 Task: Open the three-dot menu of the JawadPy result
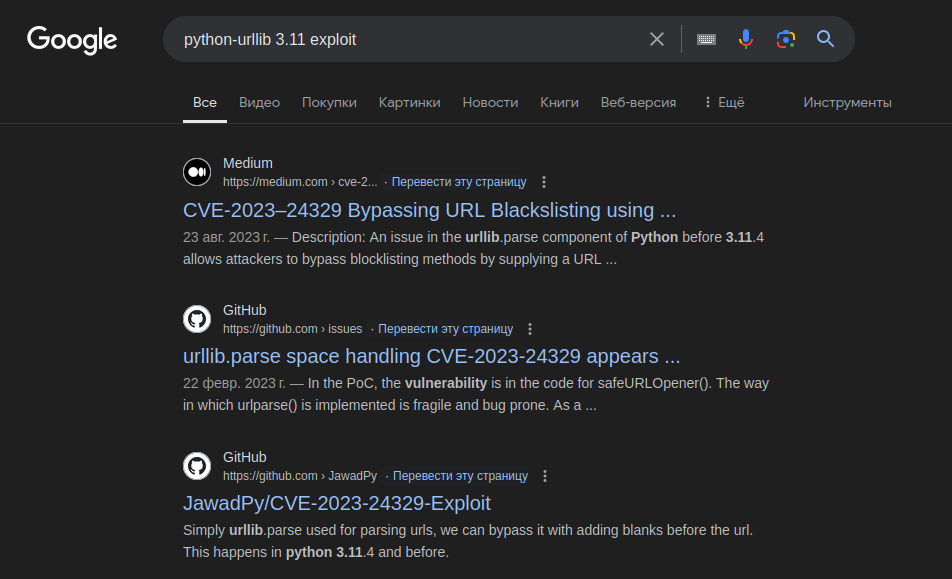pyautogui.click(x=545, y=476)
